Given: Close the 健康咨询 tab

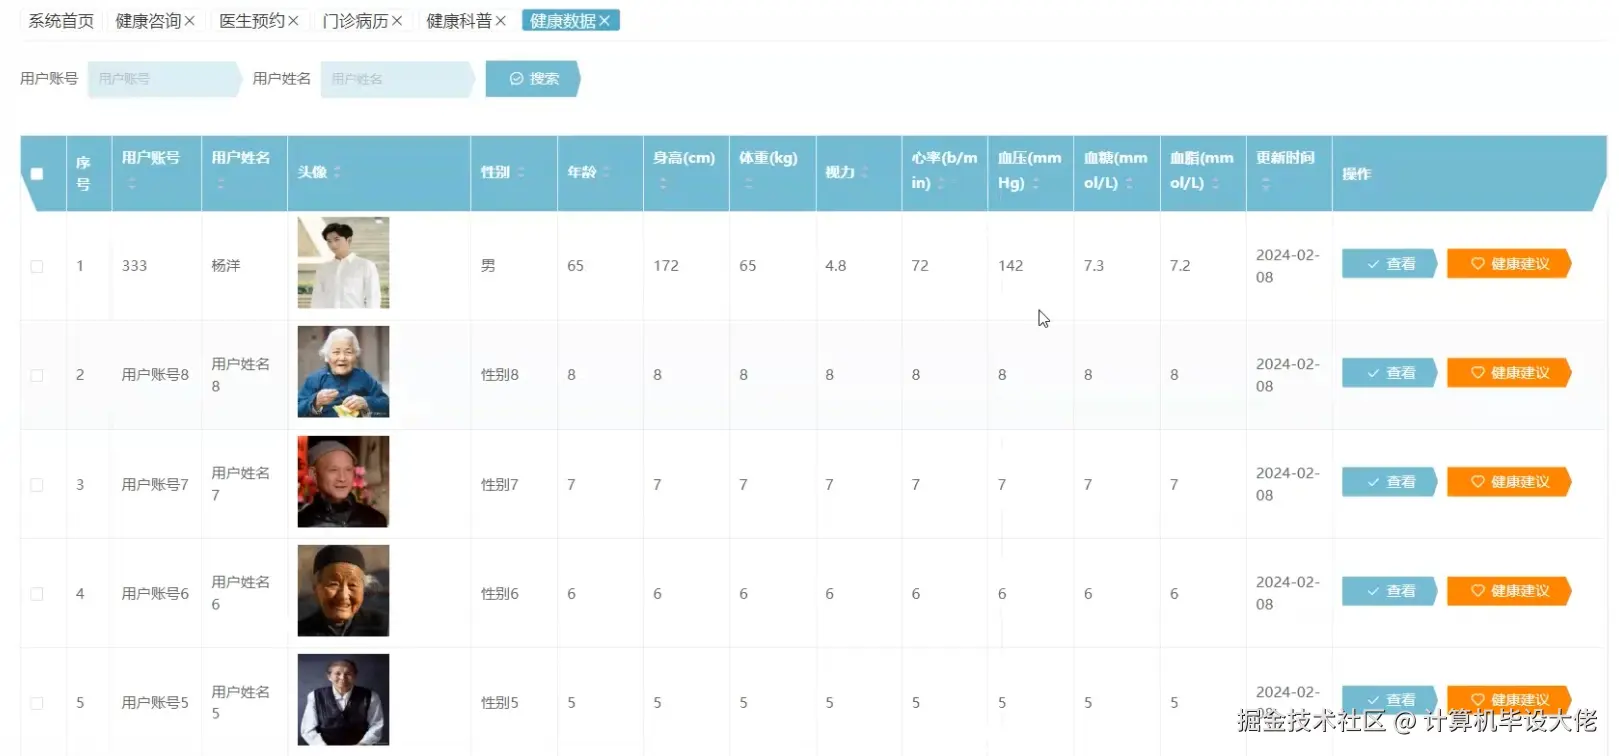Looking at the screenshot, I should pos(190,21).
